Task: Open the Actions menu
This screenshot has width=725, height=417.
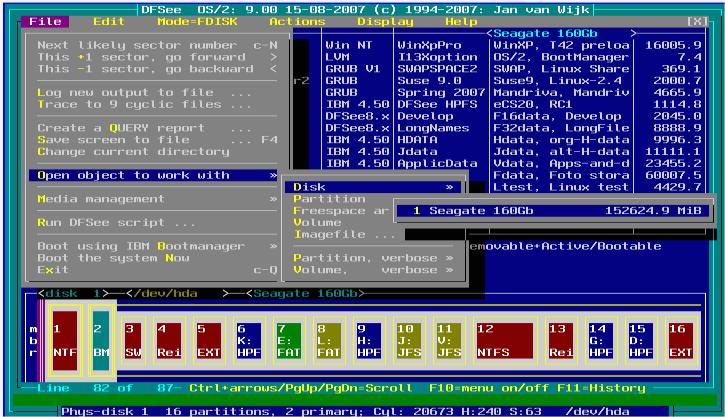Action: 297,22
